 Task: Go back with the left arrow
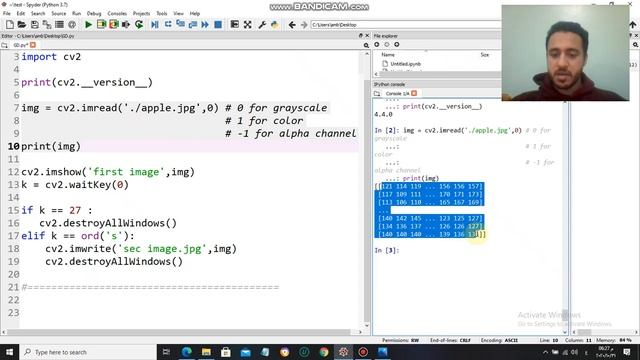pyautogui.click(x=291, y=25)
